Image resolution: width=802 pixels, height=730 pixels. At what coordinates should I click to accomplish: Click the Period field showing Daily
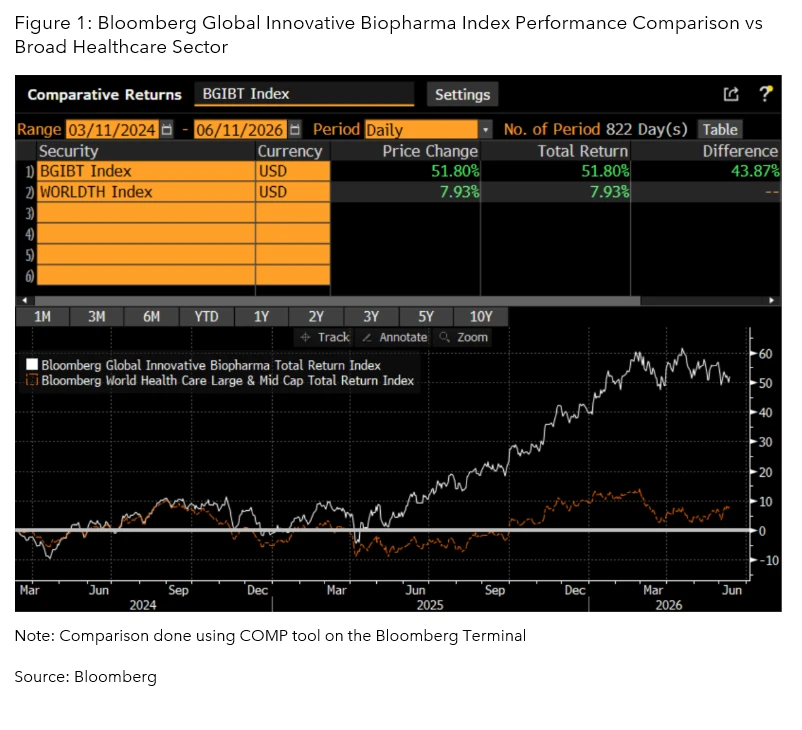[x=421, y=129]
